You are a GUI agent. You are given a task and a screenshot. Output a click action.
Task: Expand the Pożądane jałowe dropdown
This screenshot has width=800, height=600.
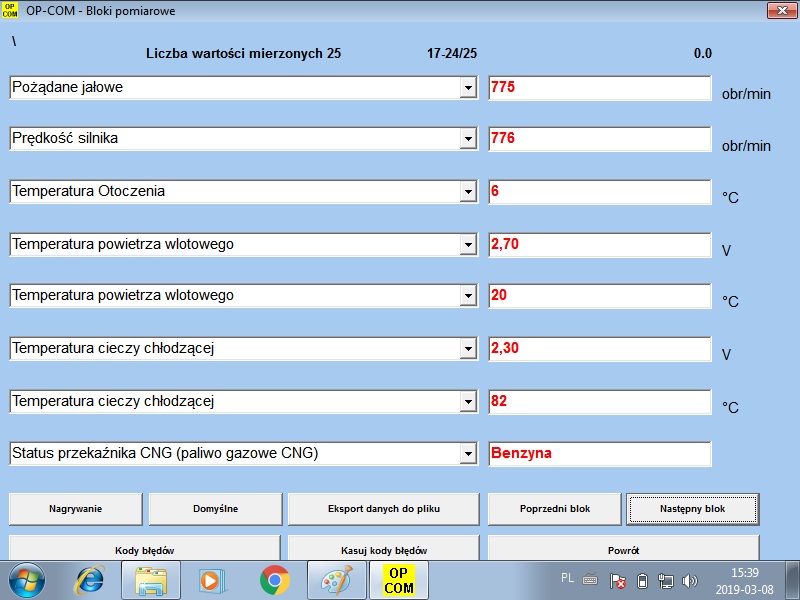[467, 88]
